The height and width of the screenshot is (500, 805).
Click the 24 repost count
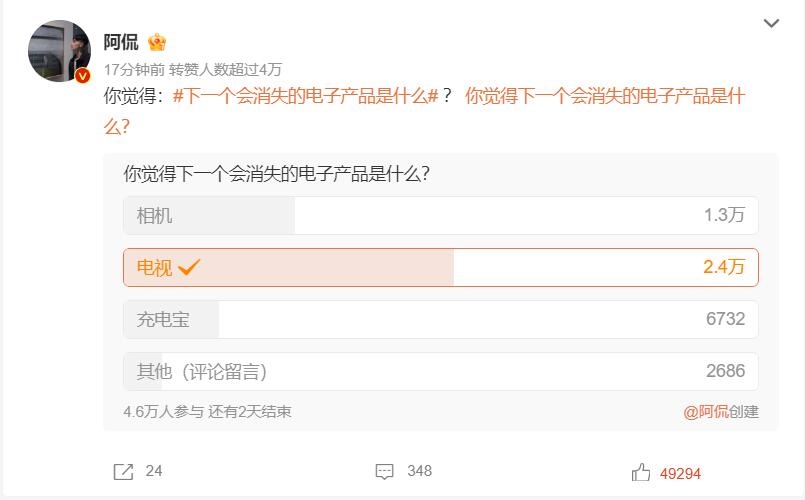[153, 471]
